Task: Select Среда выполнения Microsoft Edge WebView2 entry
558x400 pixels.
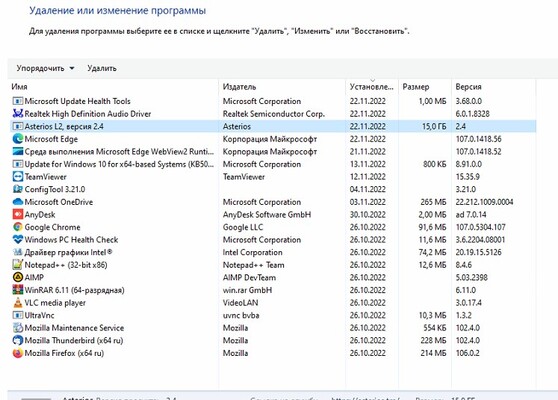Action: coord(119,152)
